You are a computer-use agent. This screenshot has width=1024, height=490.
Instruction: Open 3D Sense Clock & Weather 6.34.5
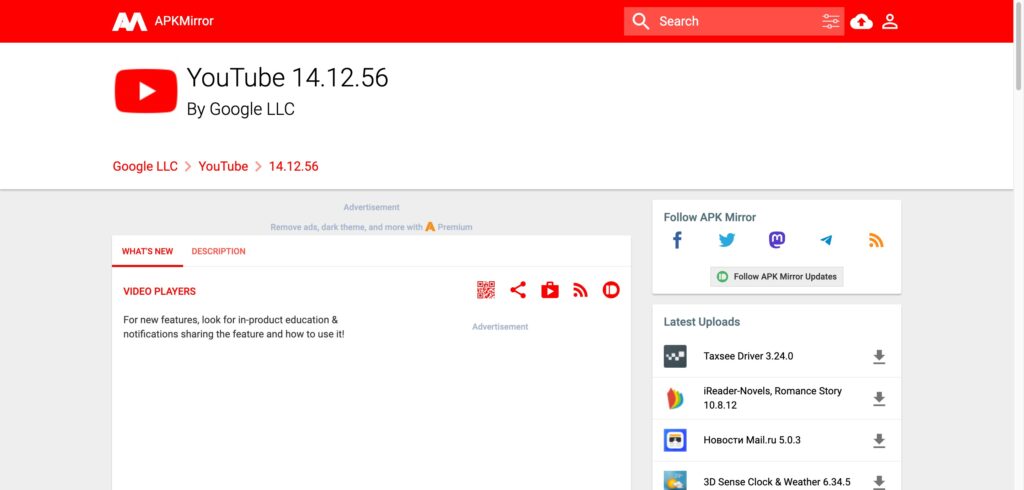[777, 482]
